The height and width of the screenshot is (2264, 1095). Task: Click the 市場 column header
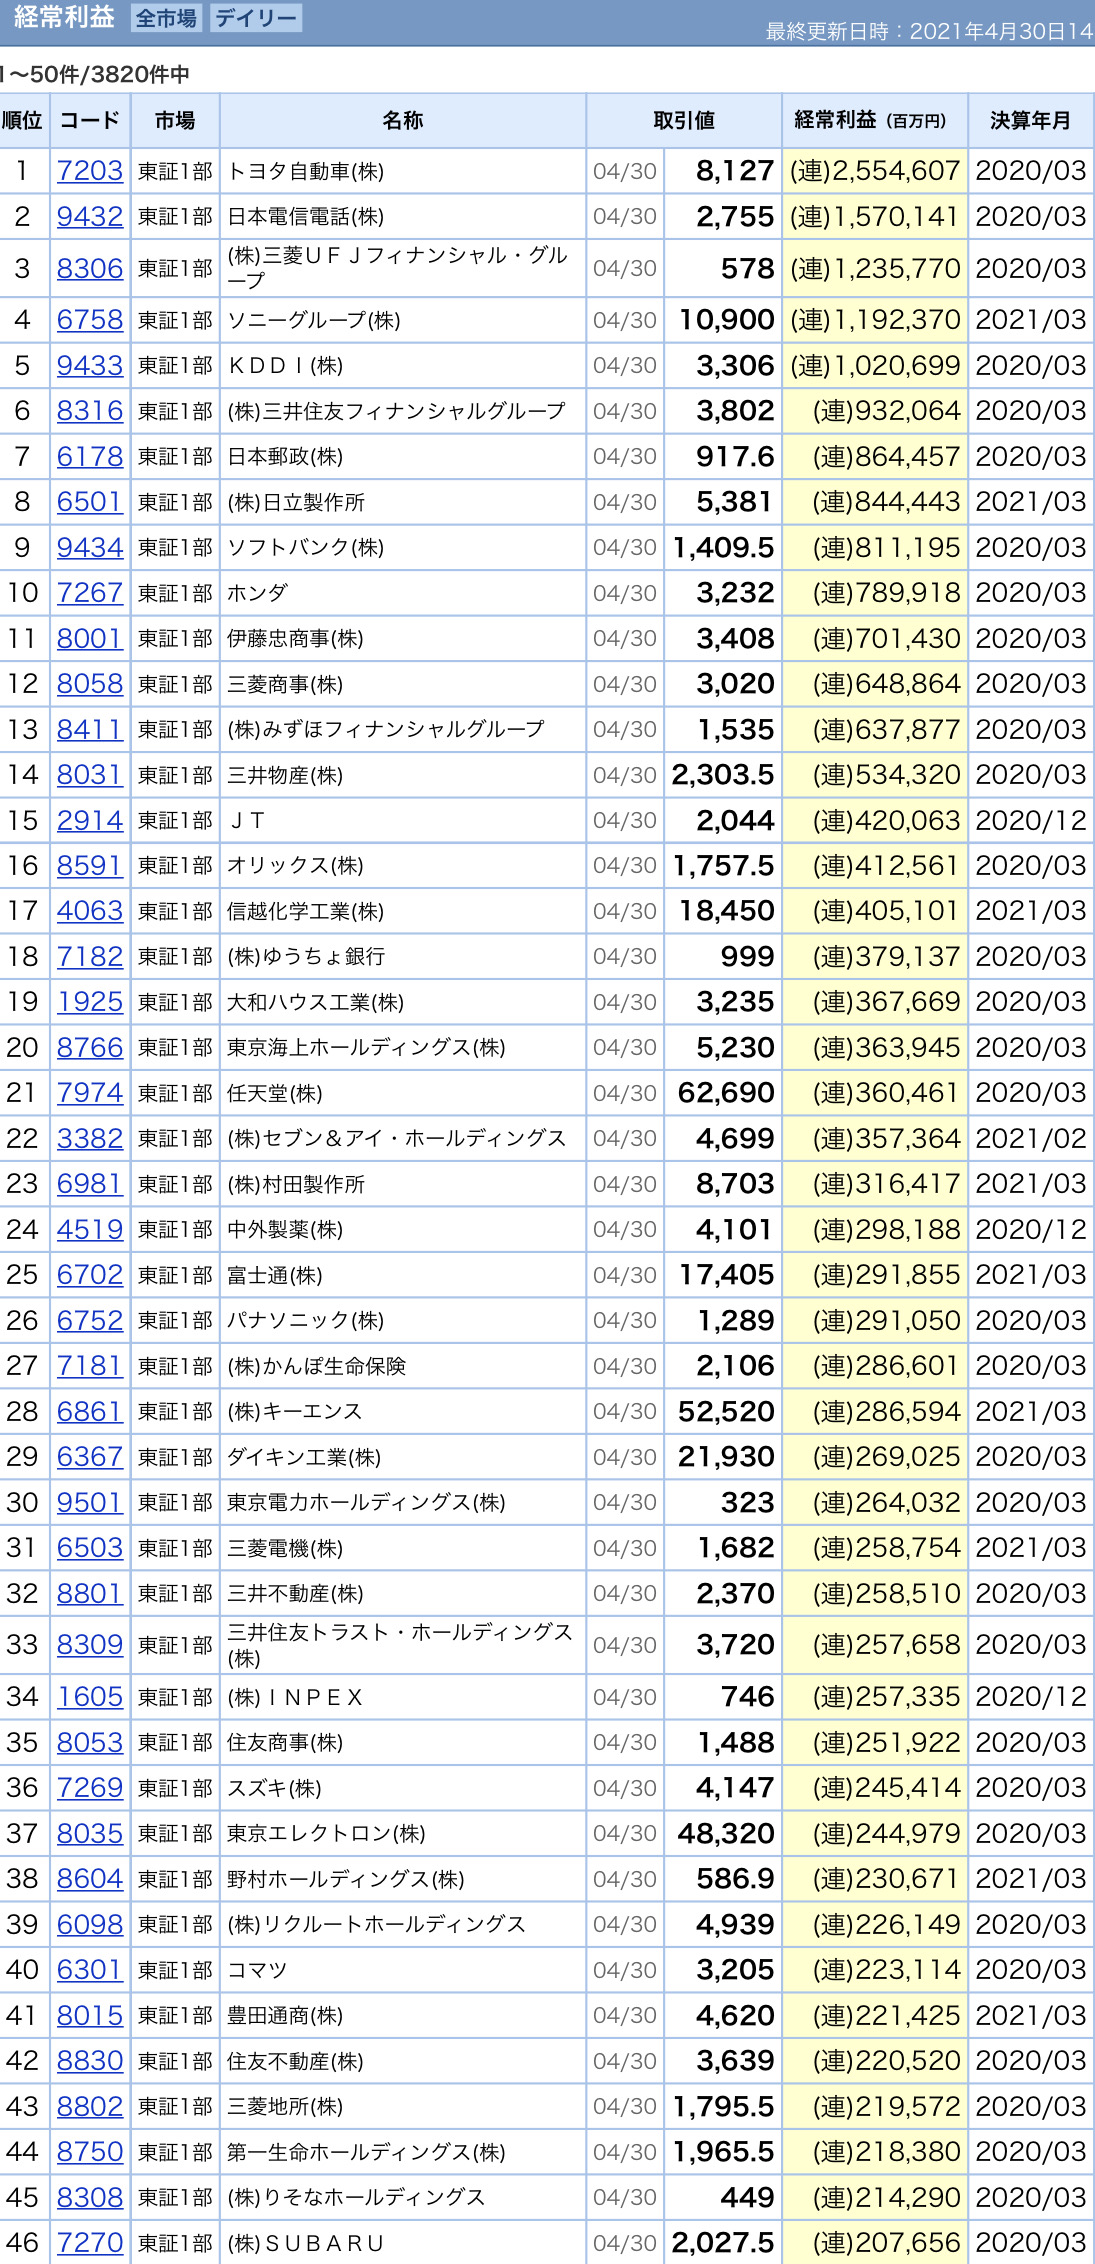click(x=175, y=121)
